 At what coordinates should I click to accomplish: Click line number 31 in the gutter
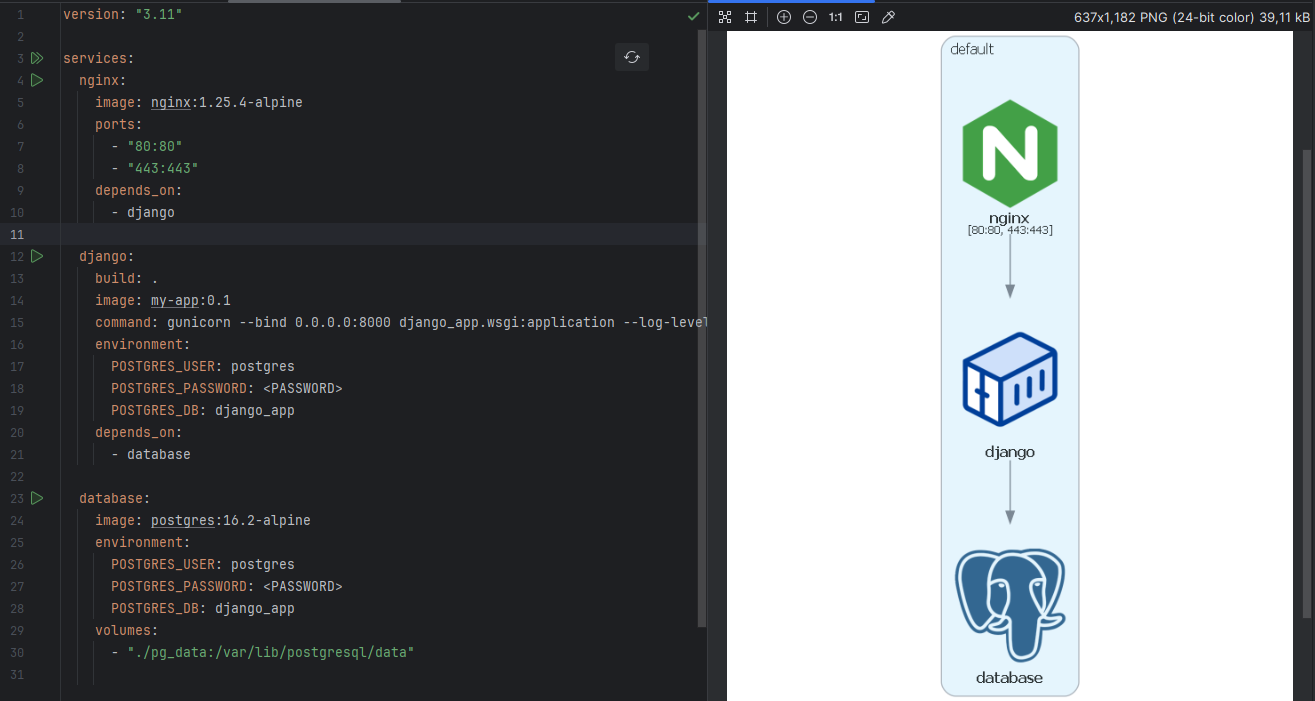point(16,674)
